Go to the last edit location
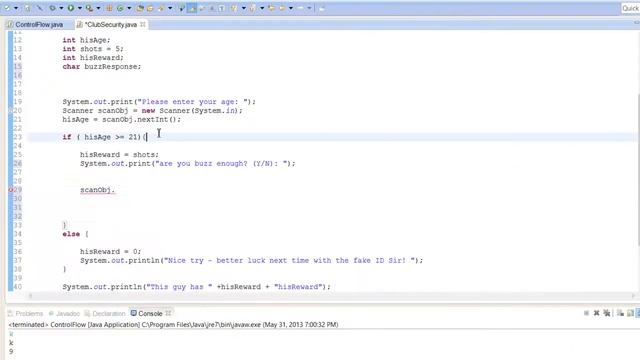 [x=271, y=8]
